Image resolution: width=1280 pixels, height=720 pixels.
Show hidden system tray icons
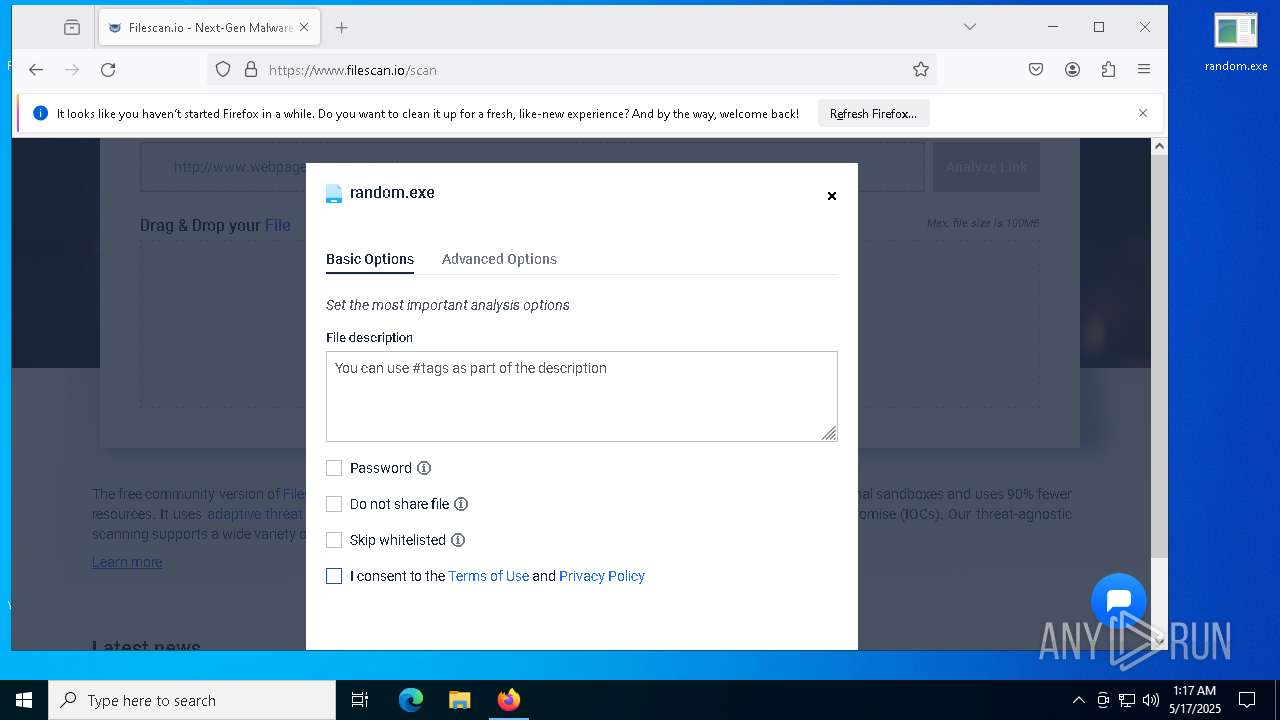1078,700
